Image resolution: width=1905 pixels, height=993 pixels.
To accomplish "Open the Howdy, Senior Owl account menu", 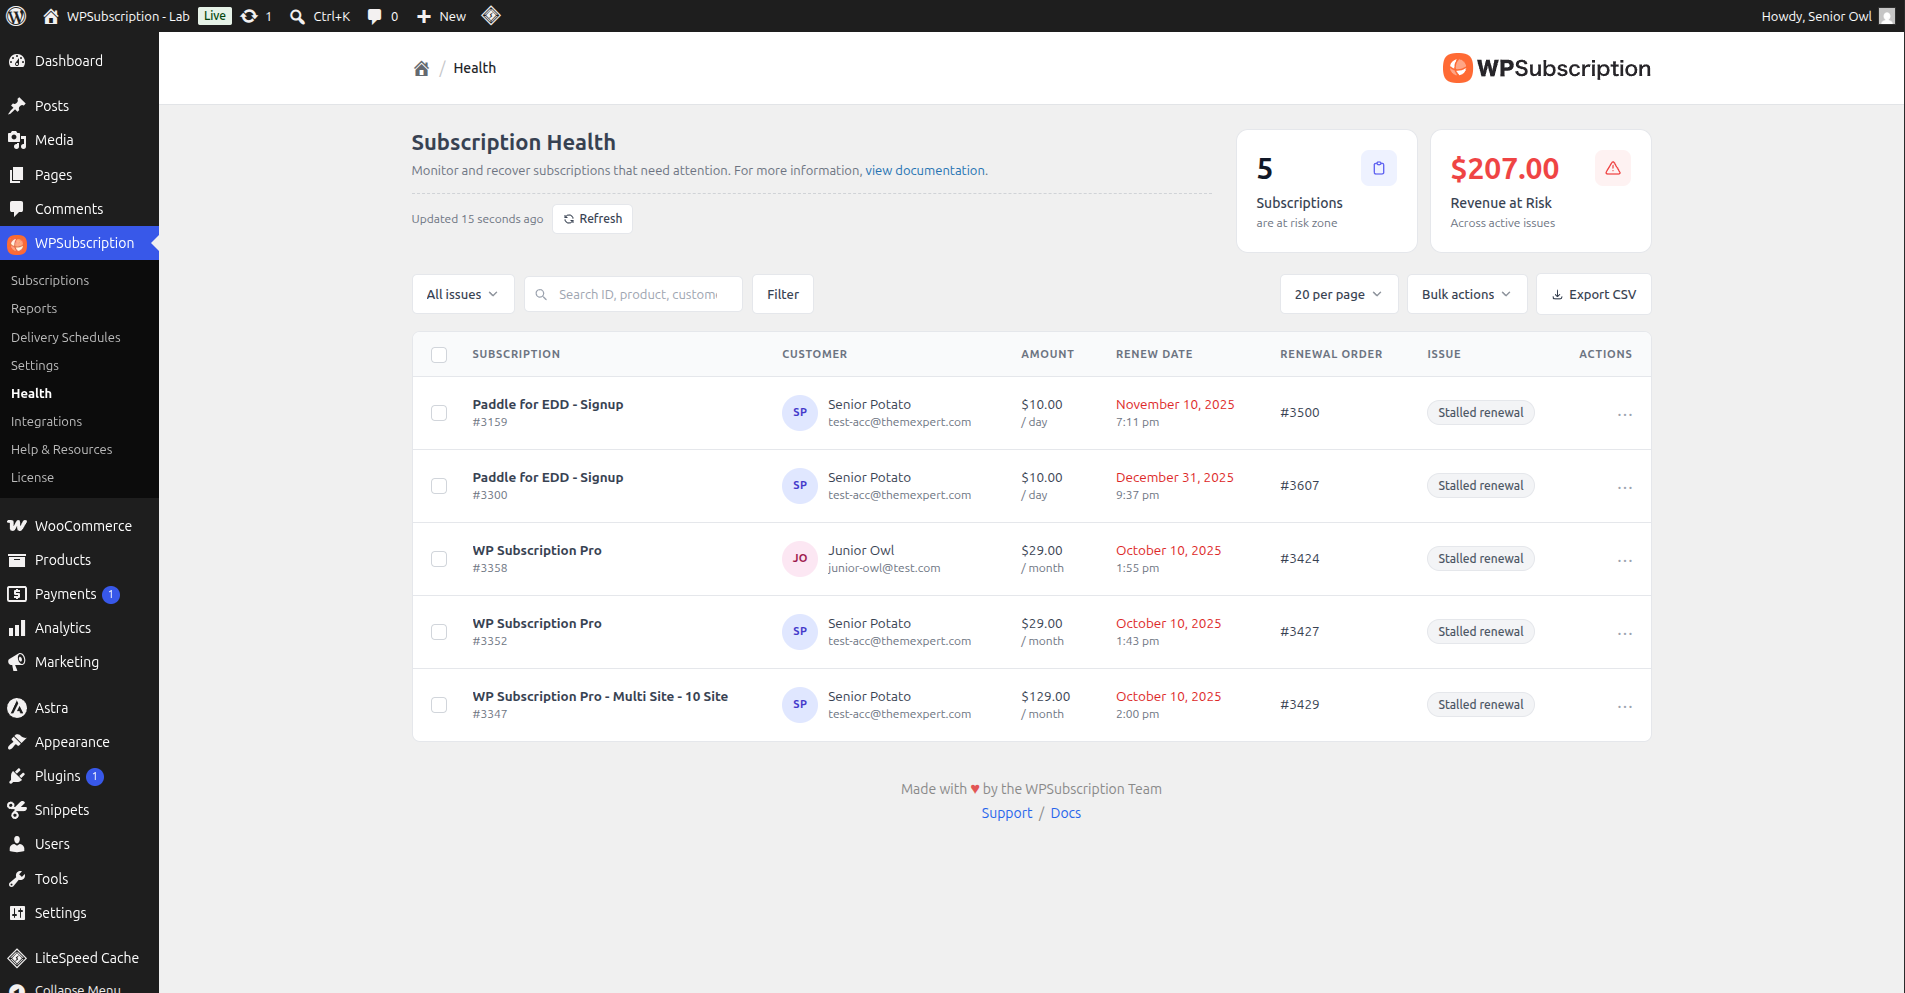I will tap(1827, 16).
